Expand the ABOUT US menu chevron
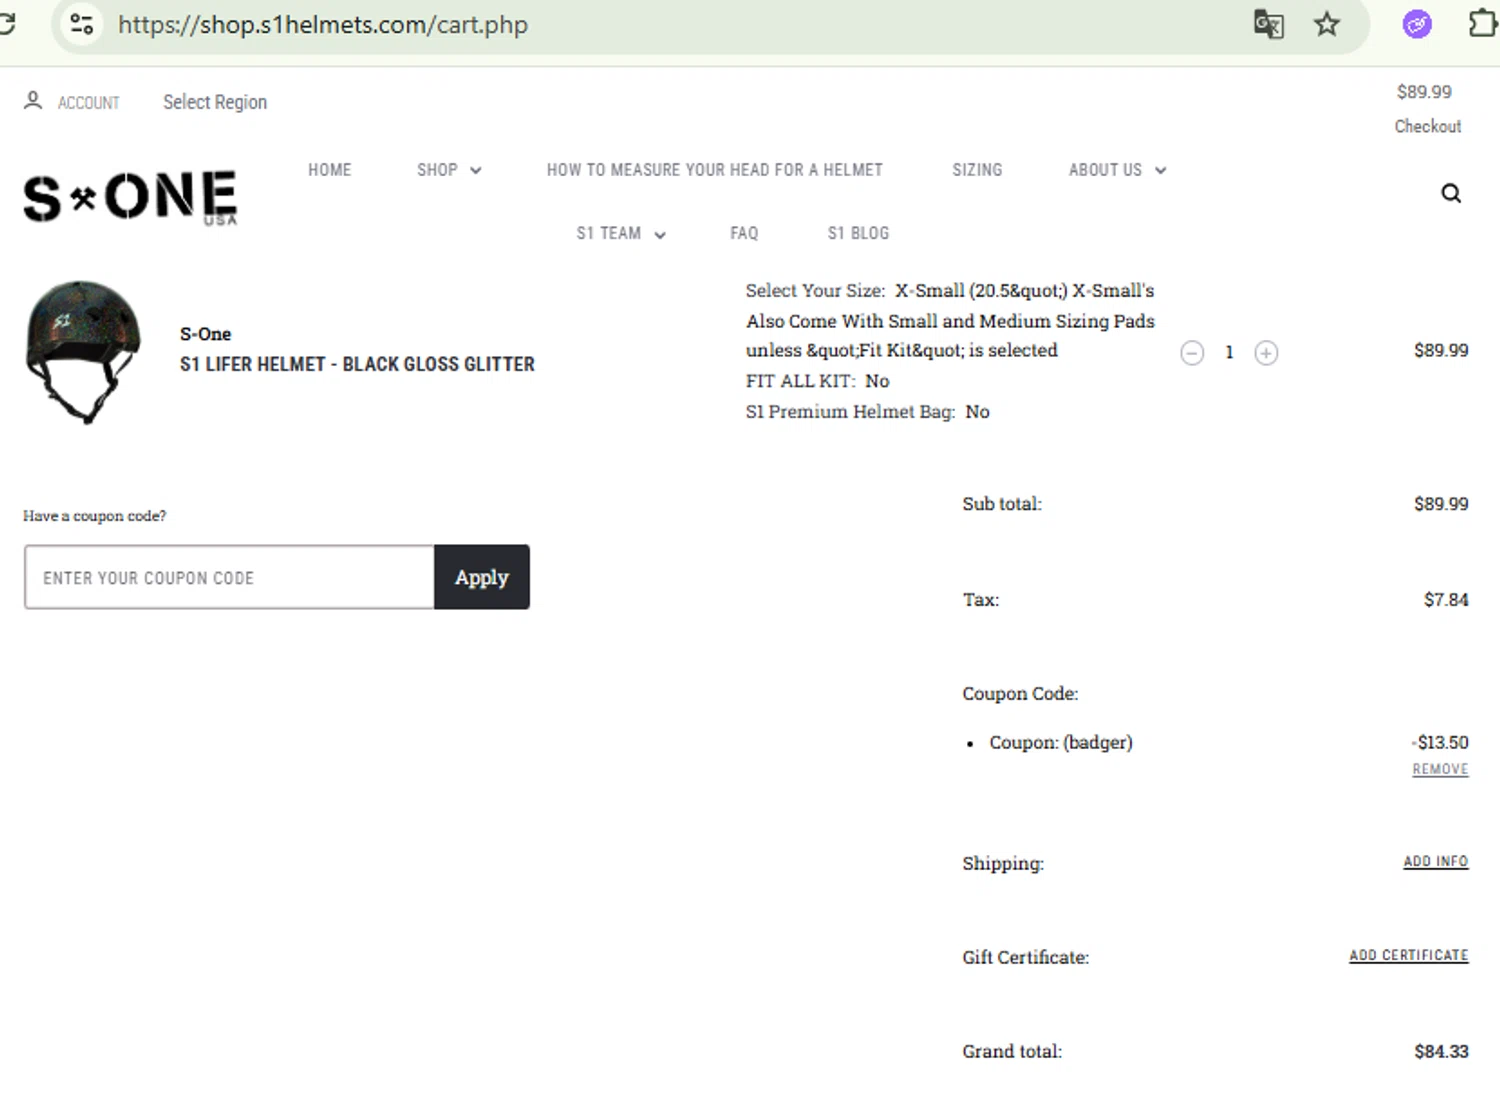1500x1120 pixels. [1160, 171]
